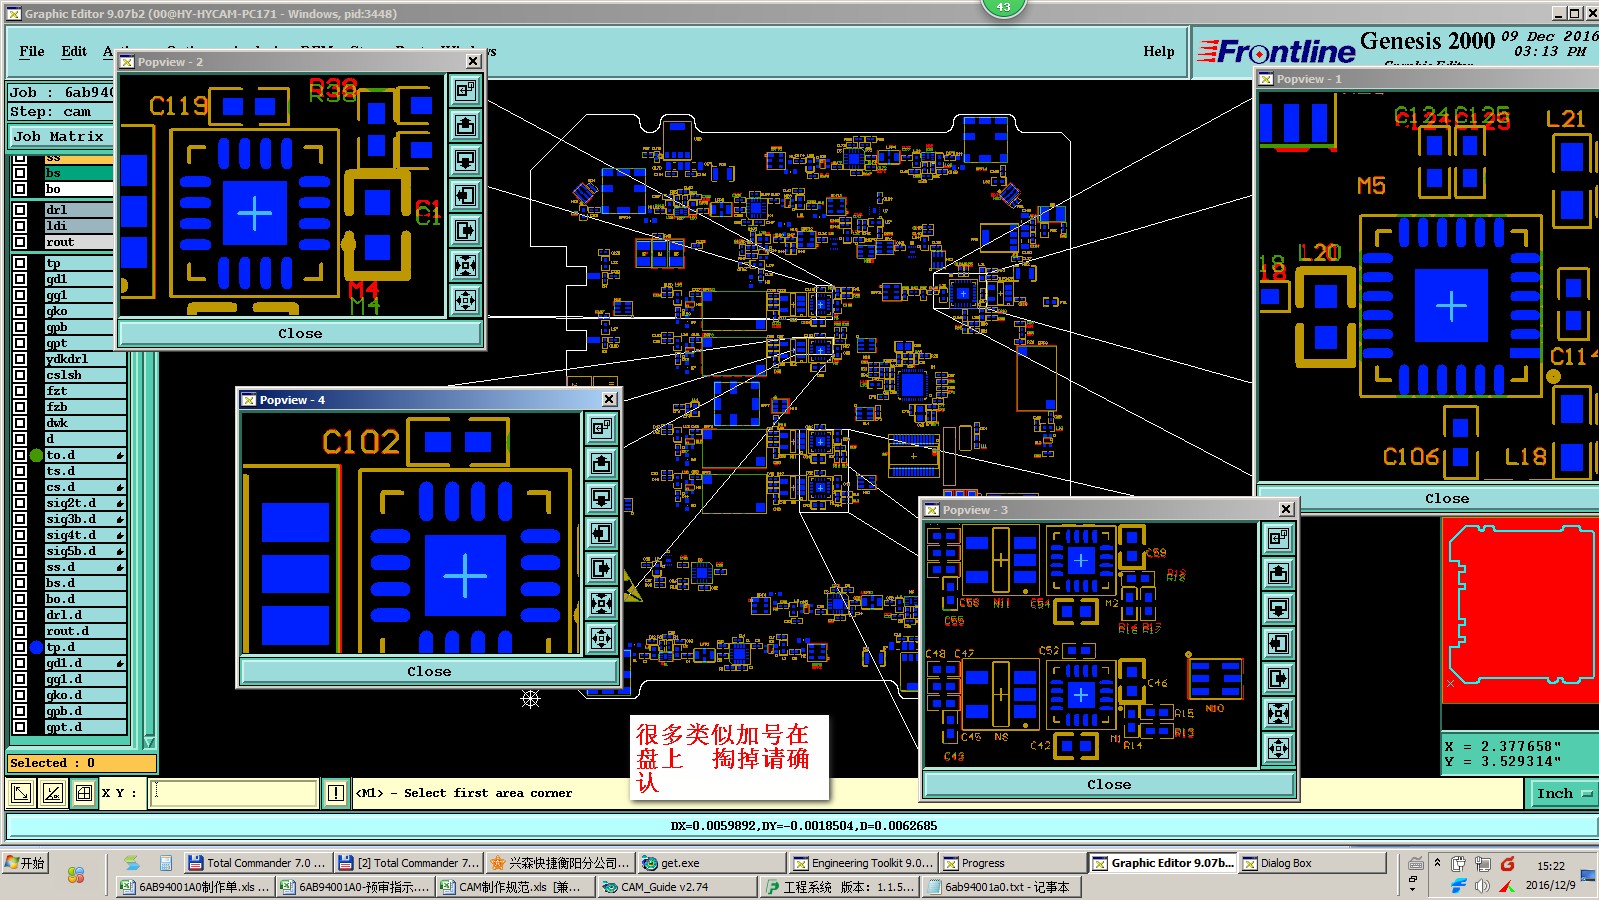This screenshot has width=1599, height=900.
Task: Select area zoom tool beside XY field
Action: [x=20, y=793]
